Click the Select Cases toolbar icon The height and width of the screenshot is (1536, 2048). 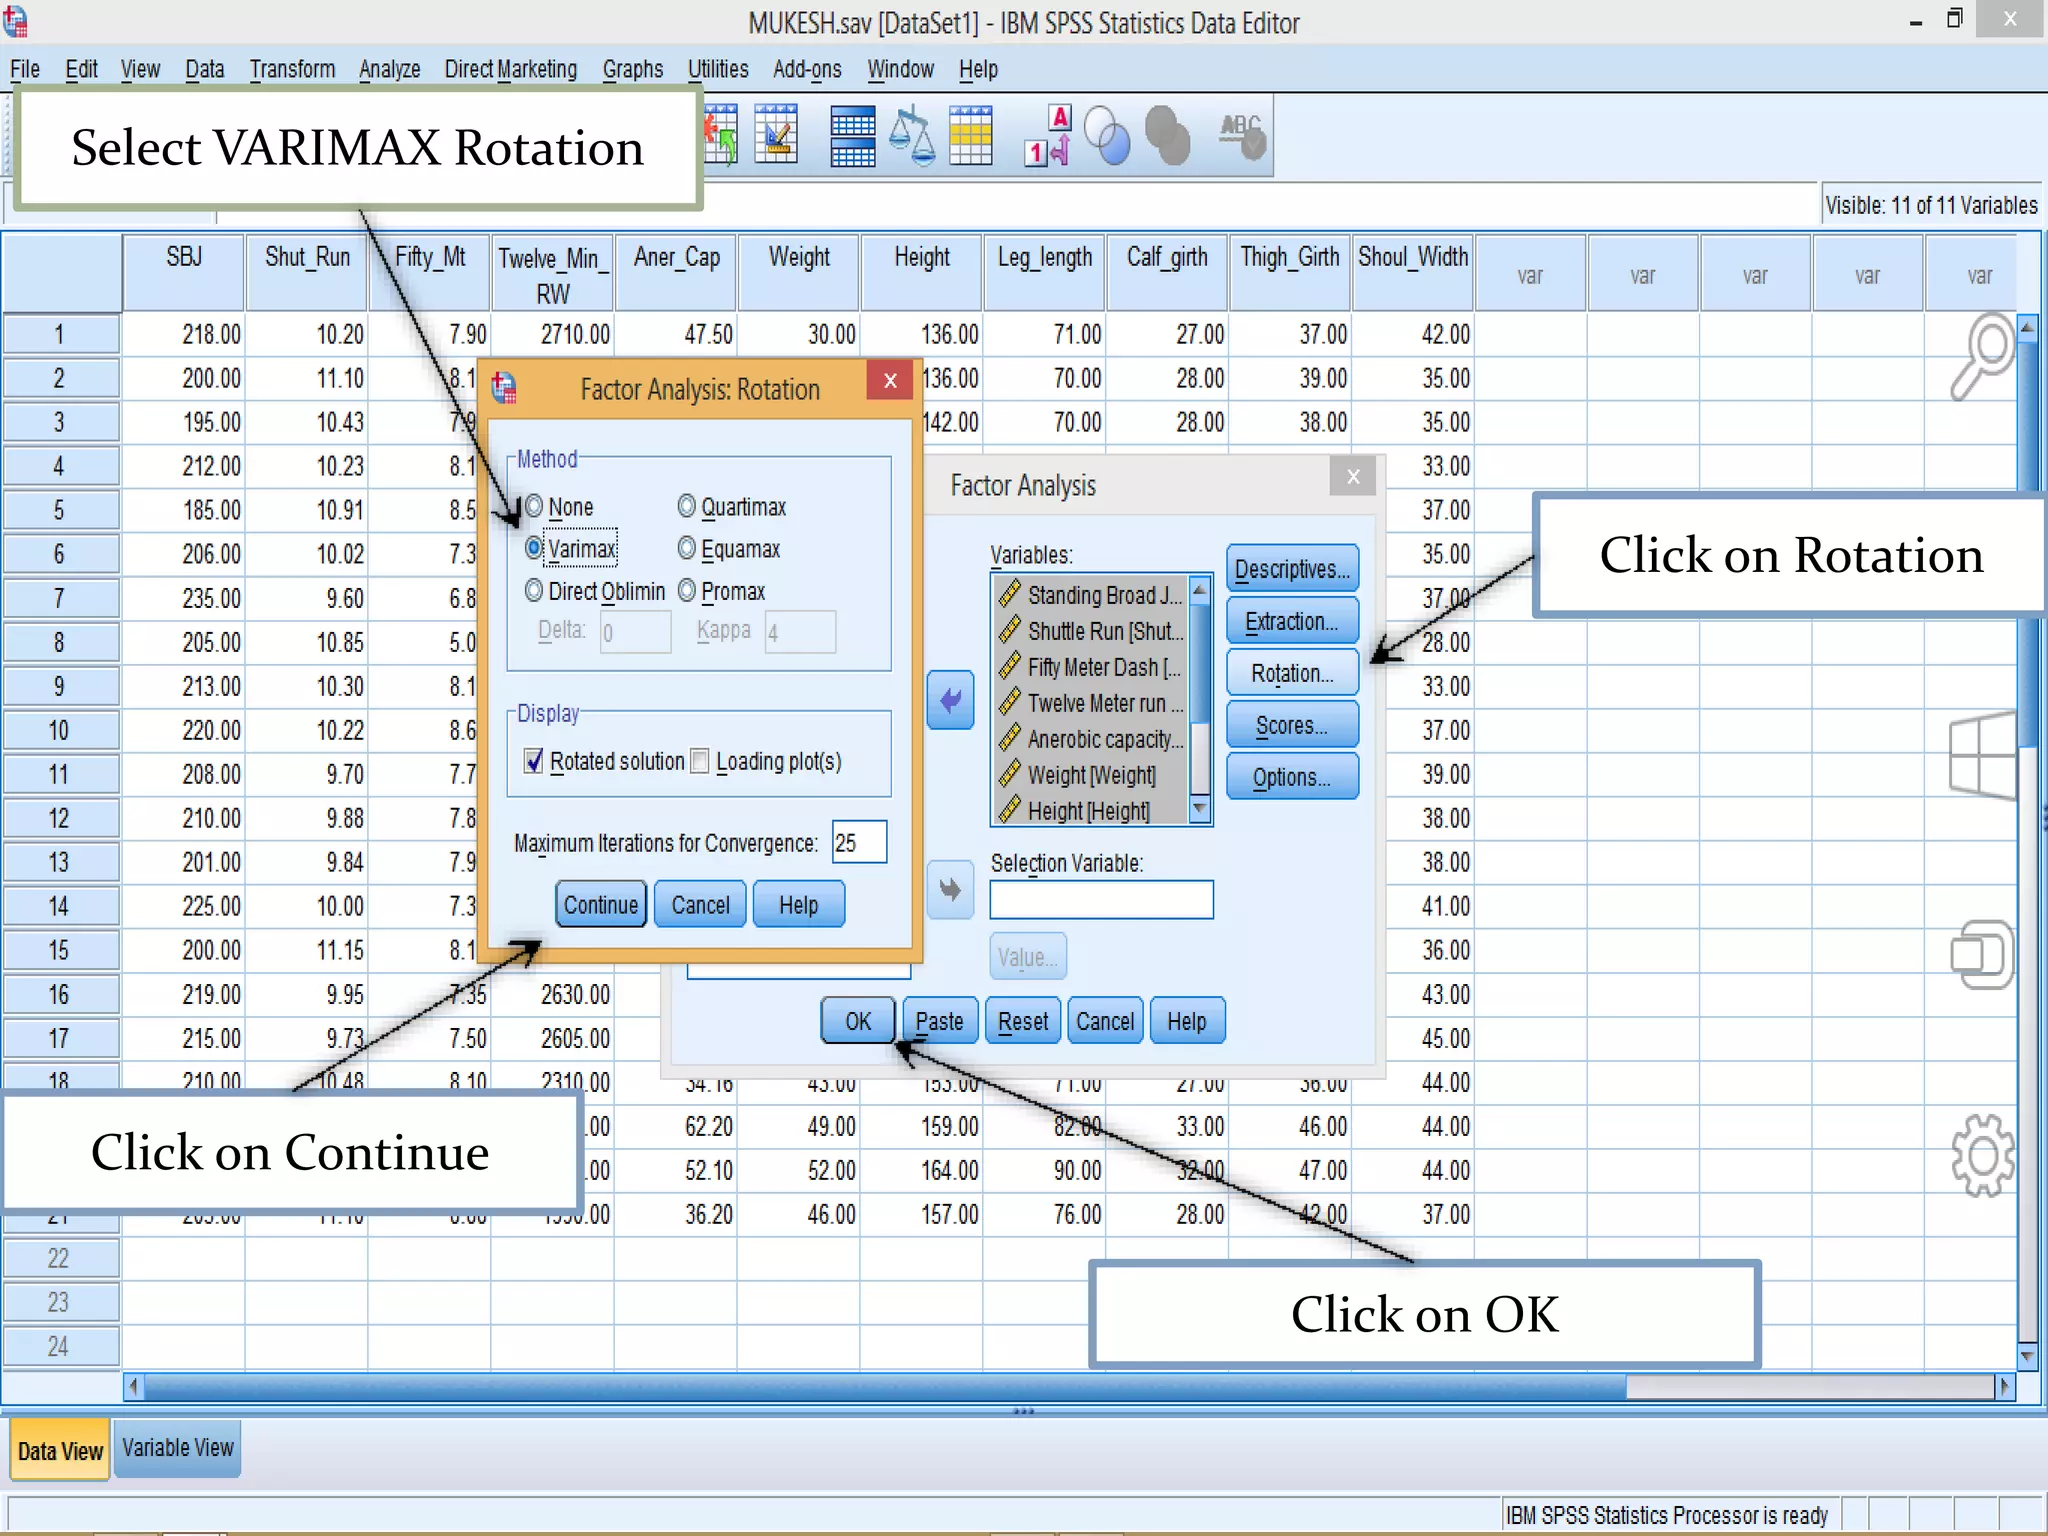971,134
